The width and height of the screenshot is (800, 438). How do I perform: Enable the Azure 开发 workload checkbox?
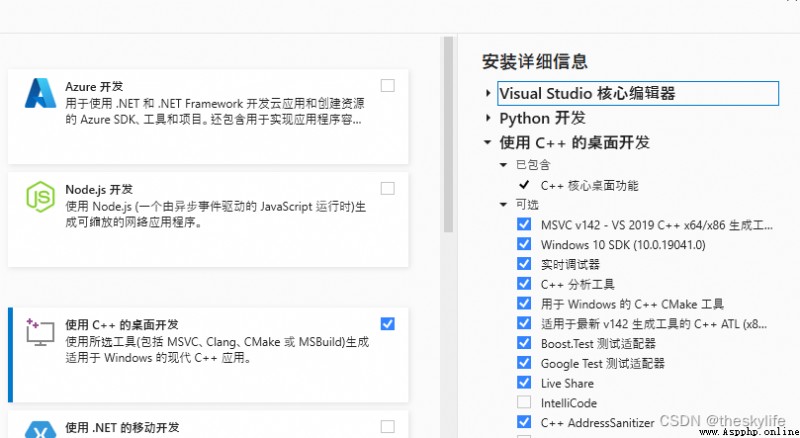(x=388, y=86)
